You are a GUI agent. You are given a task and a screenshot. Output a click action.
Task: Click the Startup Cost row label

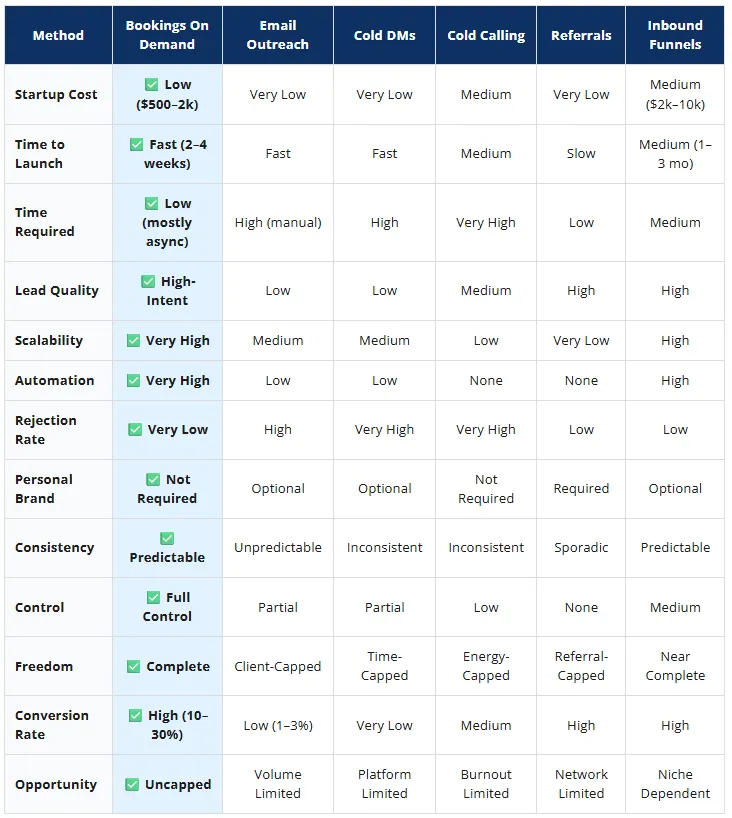pos(56,94)
